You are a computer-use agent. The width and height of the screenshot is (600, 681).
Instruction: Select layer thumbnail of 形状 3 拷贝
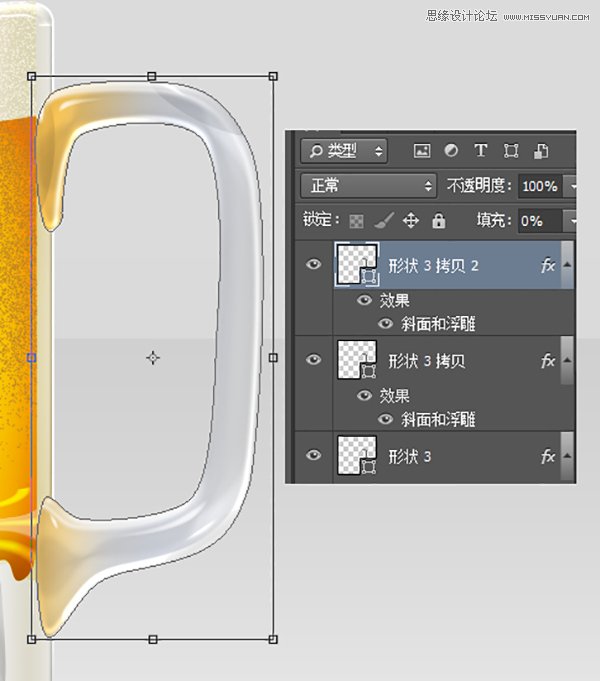pos(357,360)
